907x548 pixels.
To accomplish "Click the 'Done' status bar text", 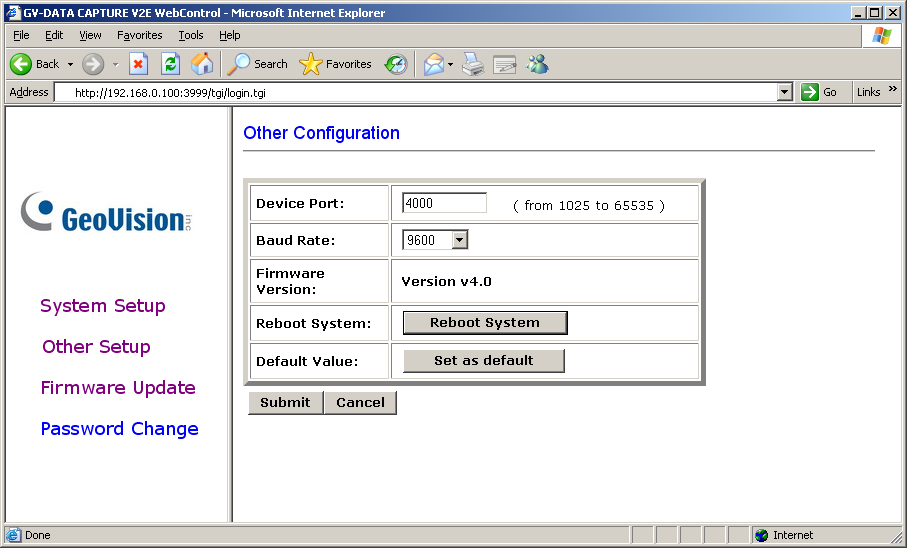I will pos(38,535).
